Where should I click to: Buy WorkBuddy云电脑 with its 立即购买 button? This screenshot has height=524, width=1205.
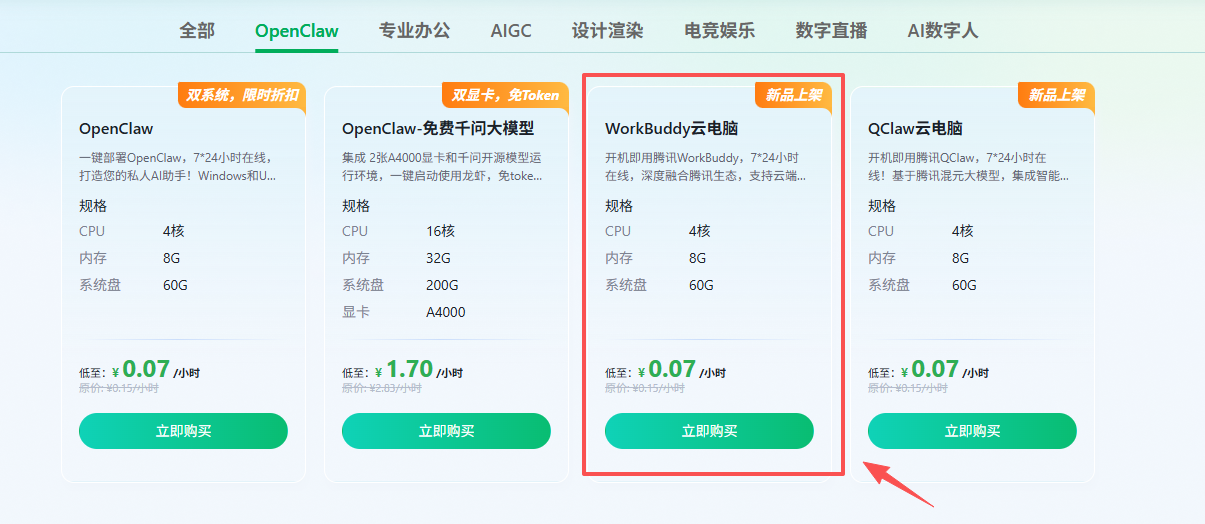(709, 431)
